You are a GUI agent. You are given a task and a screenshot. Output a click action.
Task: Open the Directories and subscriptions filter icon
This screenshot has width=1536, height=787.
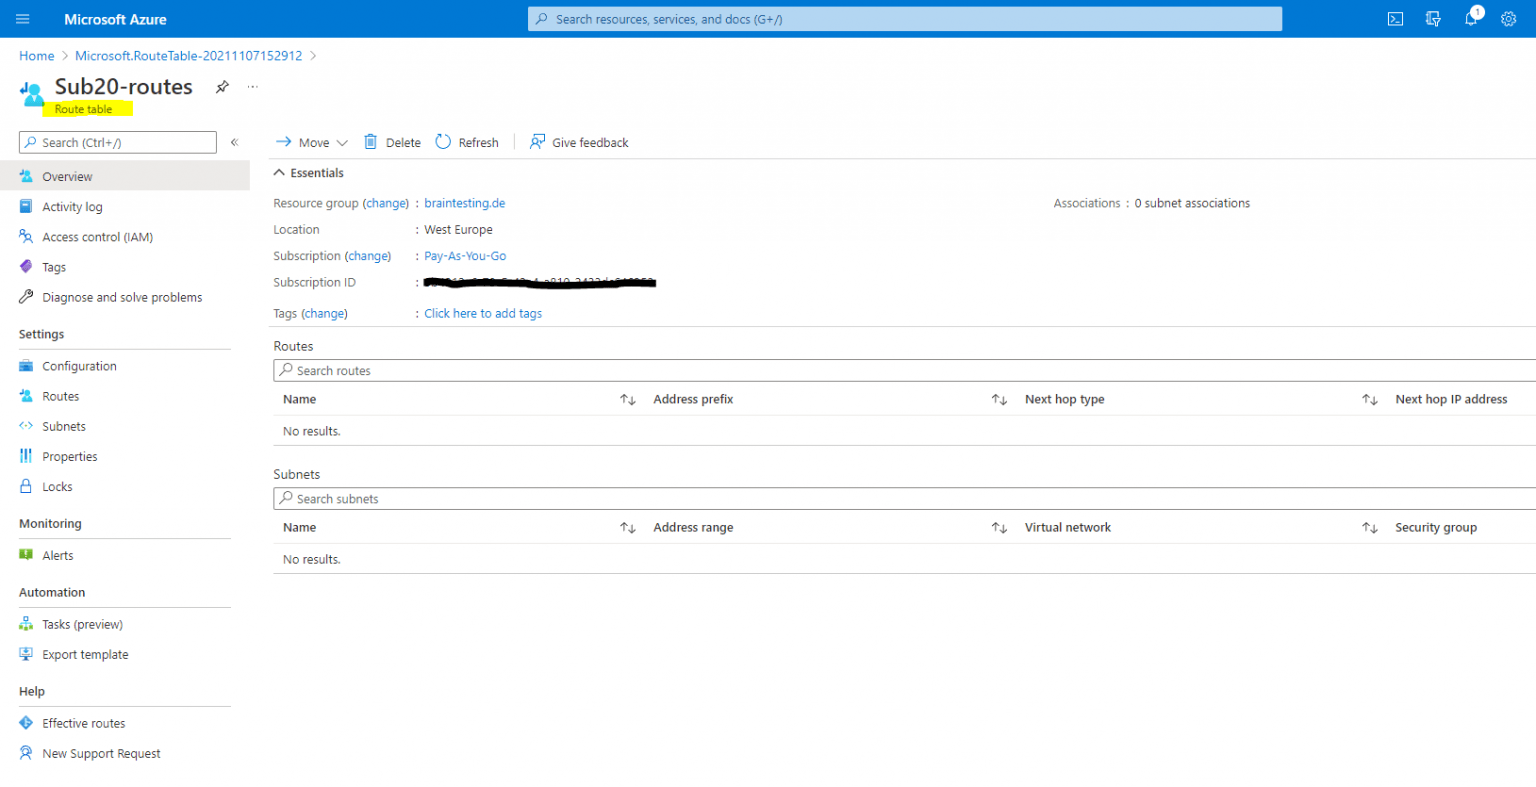click(1433, 18)
